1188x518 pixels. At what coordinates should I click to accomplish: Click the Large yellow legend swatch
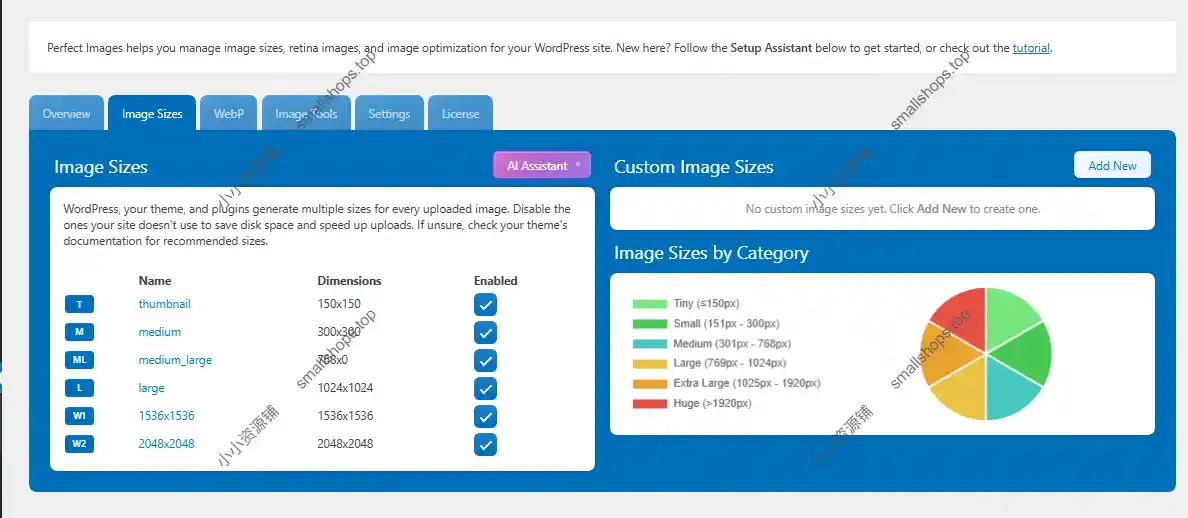pyautogui.click(x=649, y=364)
